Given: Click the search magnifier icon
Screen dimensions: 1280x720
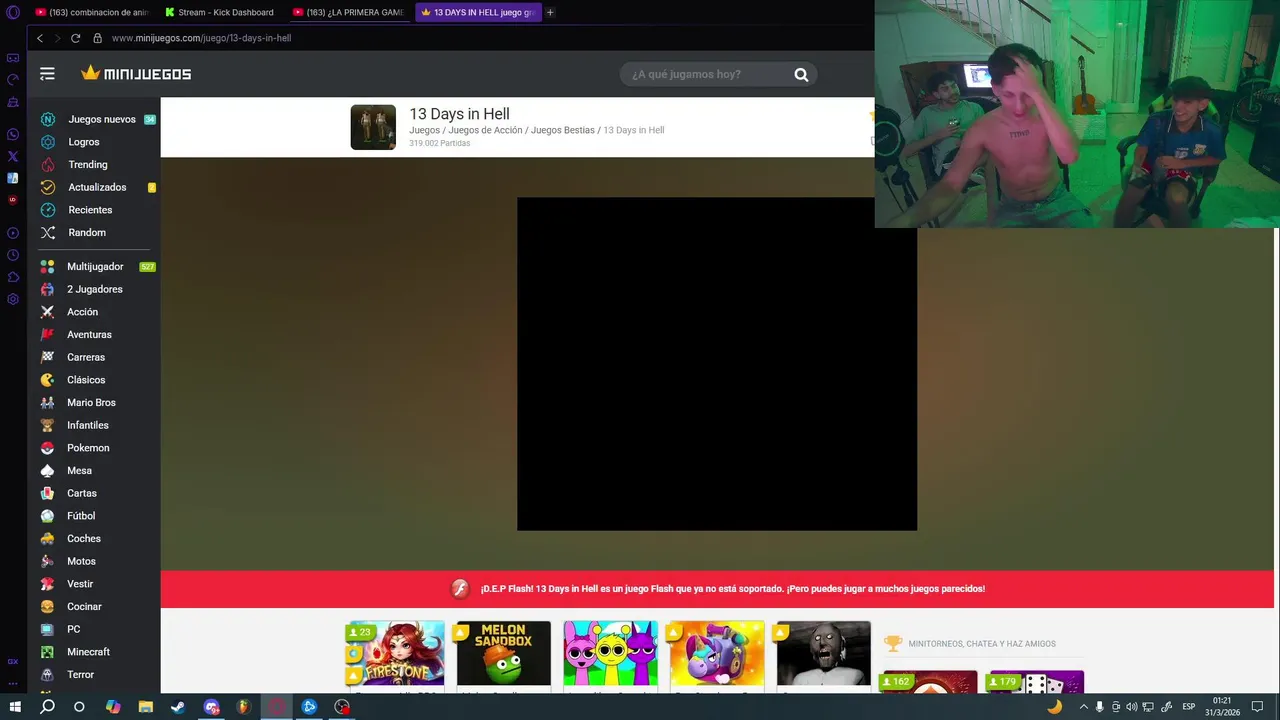Looking at the screenshot, I should point(801,75).
